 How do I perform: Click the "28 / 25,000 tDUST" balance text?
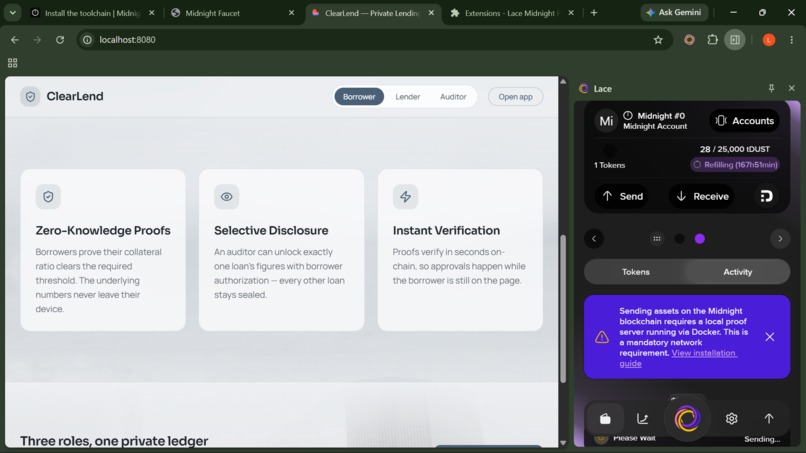point(735,149)
